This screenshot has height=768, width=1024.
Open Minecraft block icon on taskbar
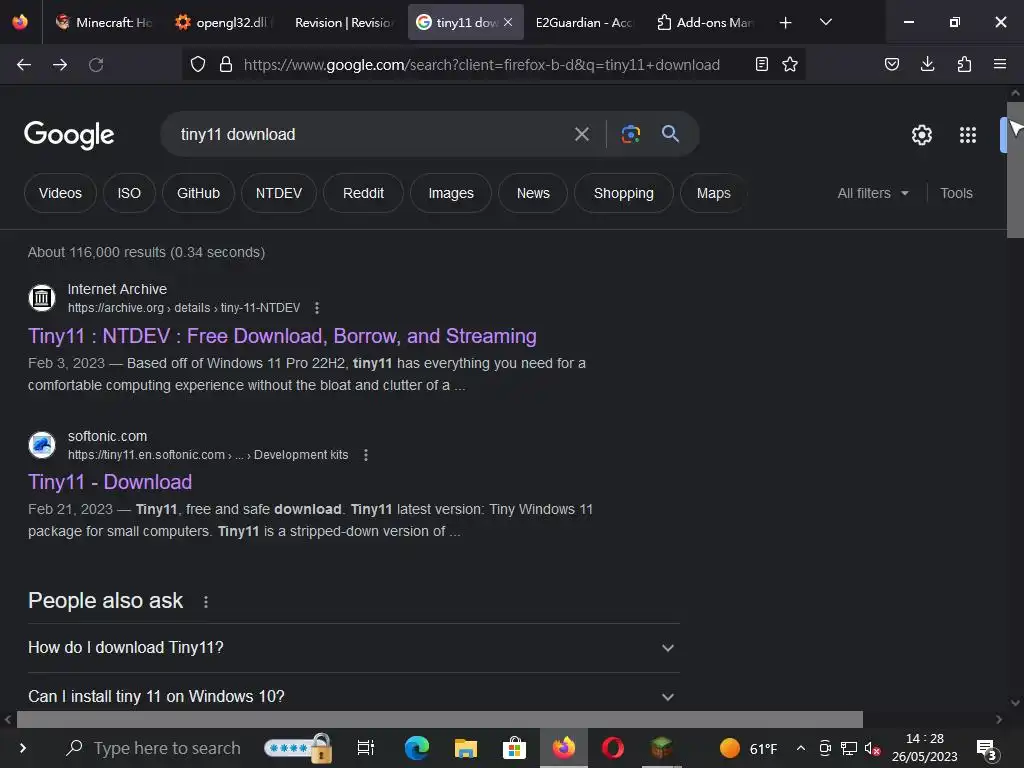662,748
